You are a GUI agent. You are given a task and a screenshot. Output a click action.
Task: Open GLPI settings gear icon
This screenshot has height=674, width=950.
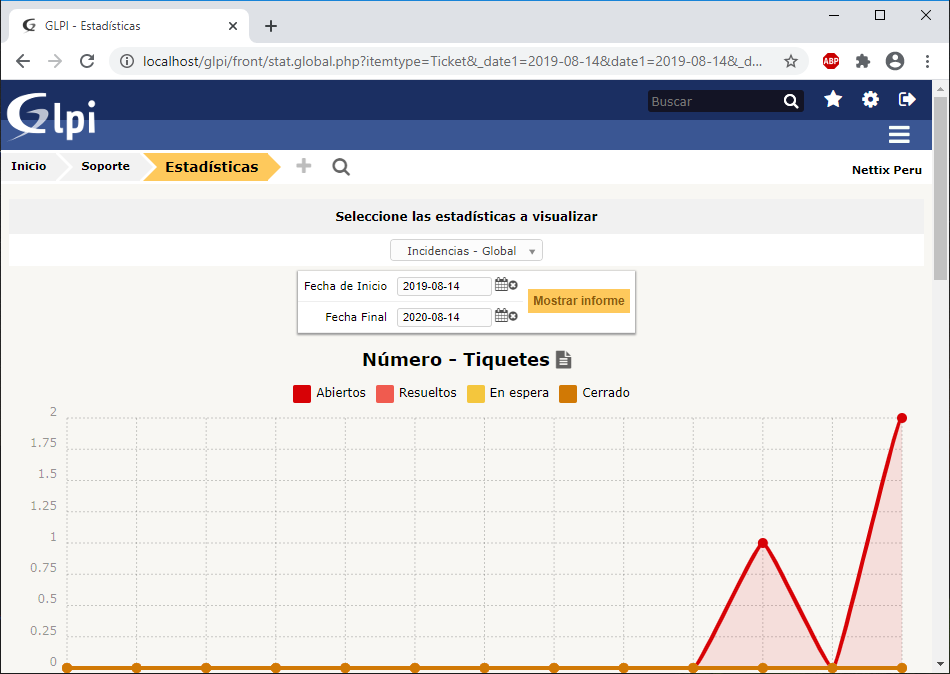[871, 99]
